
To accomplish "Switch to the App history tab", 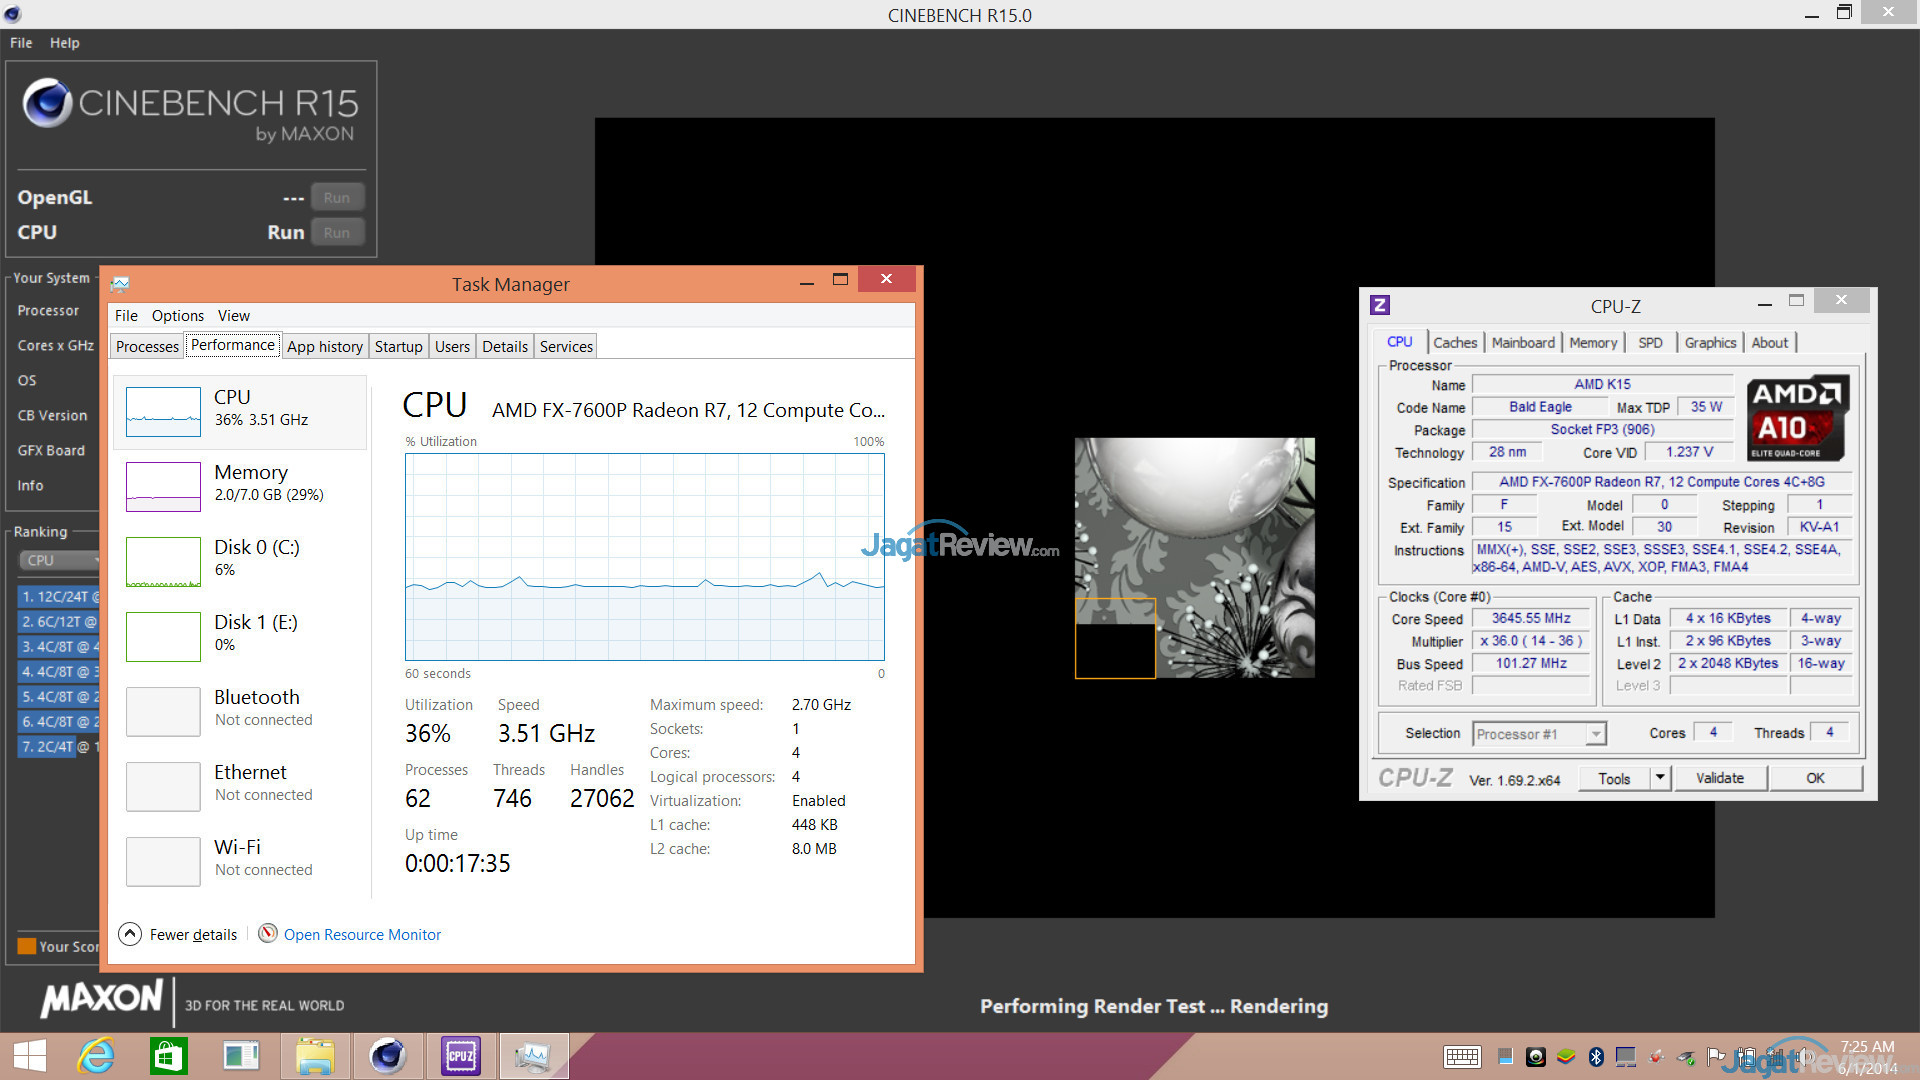I will 324,346.
